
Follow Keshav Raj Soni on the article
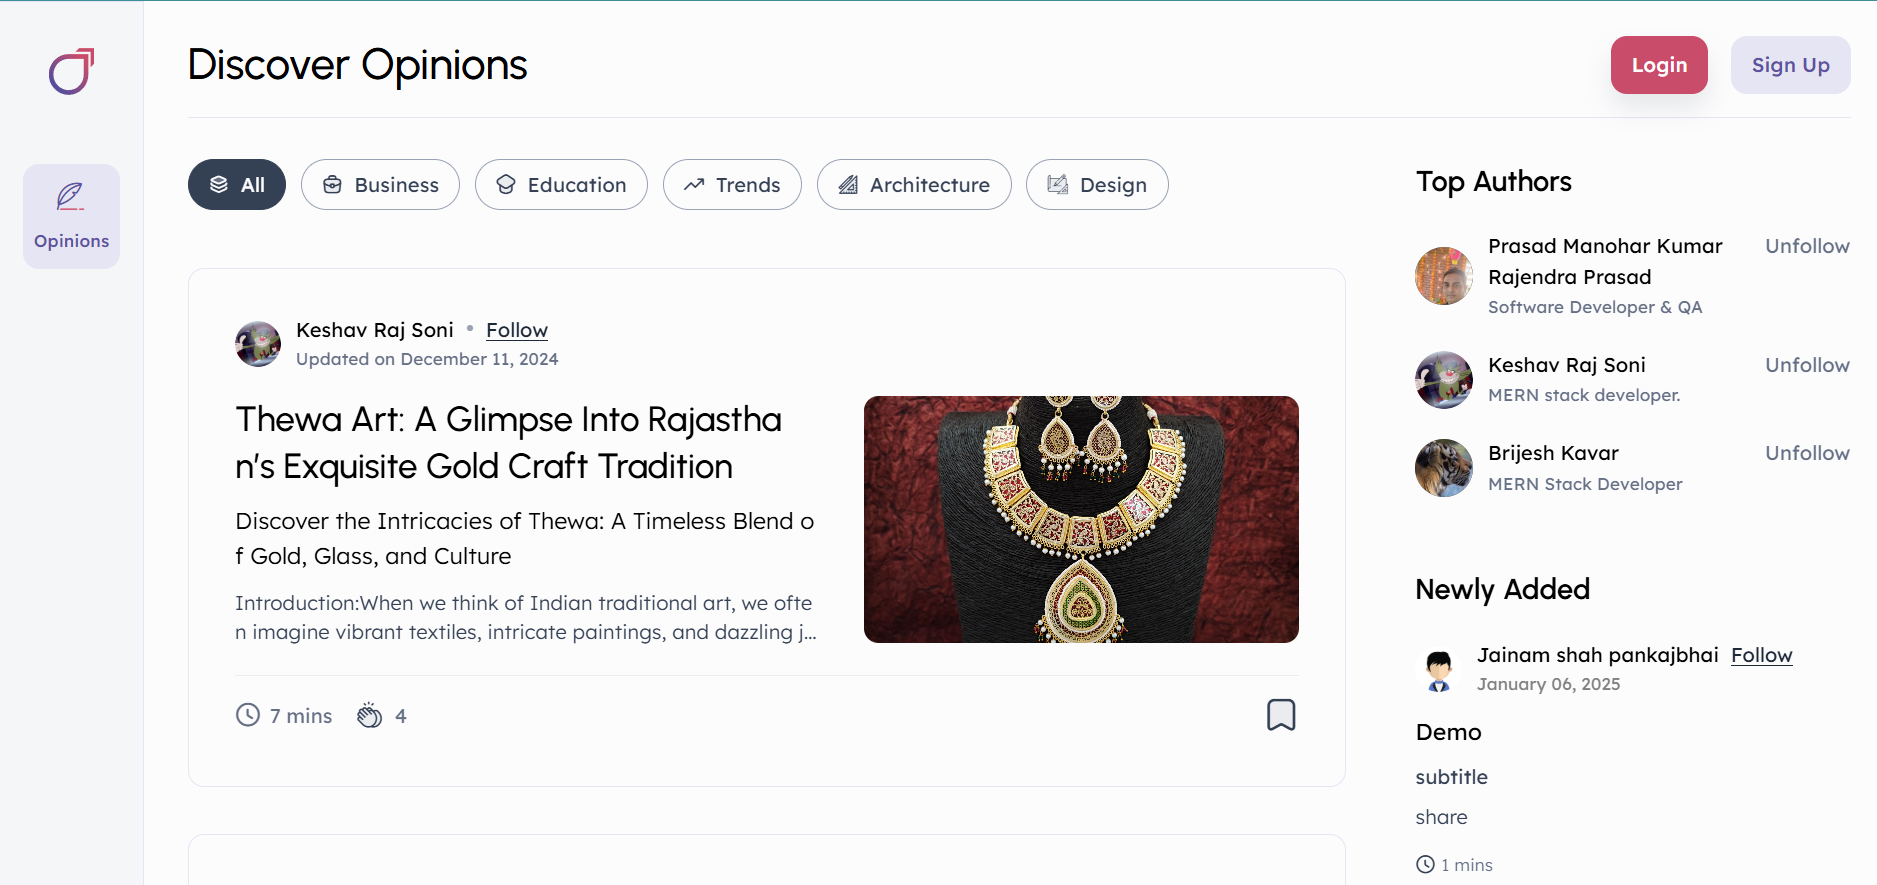point(517,330)
